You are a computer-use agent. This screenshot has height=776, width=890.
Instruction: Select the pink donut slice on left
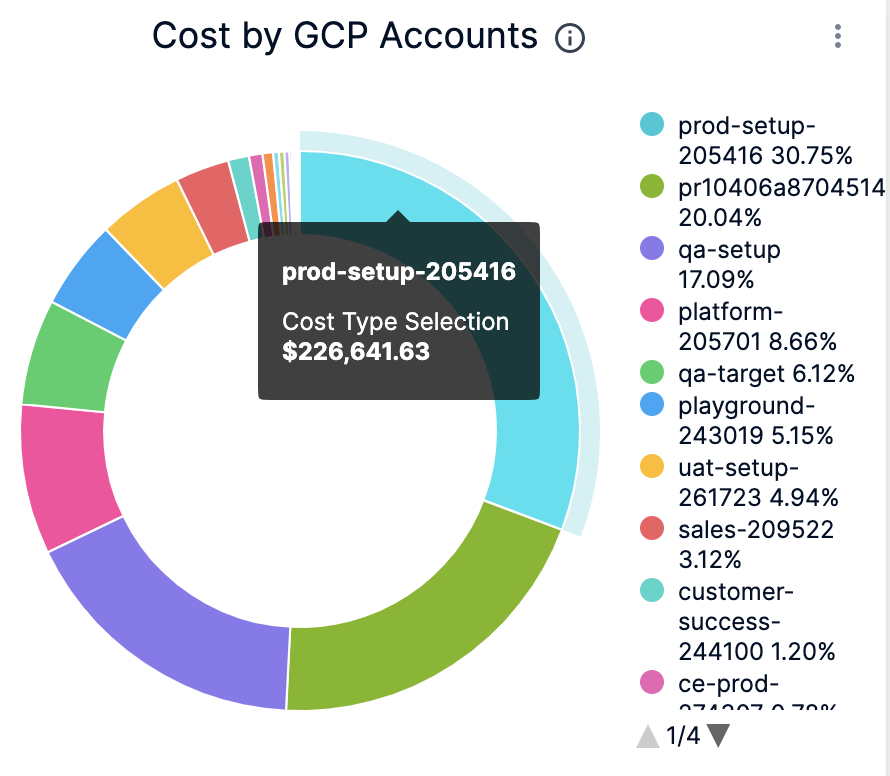pyautogui.click(x=62, y=475)
